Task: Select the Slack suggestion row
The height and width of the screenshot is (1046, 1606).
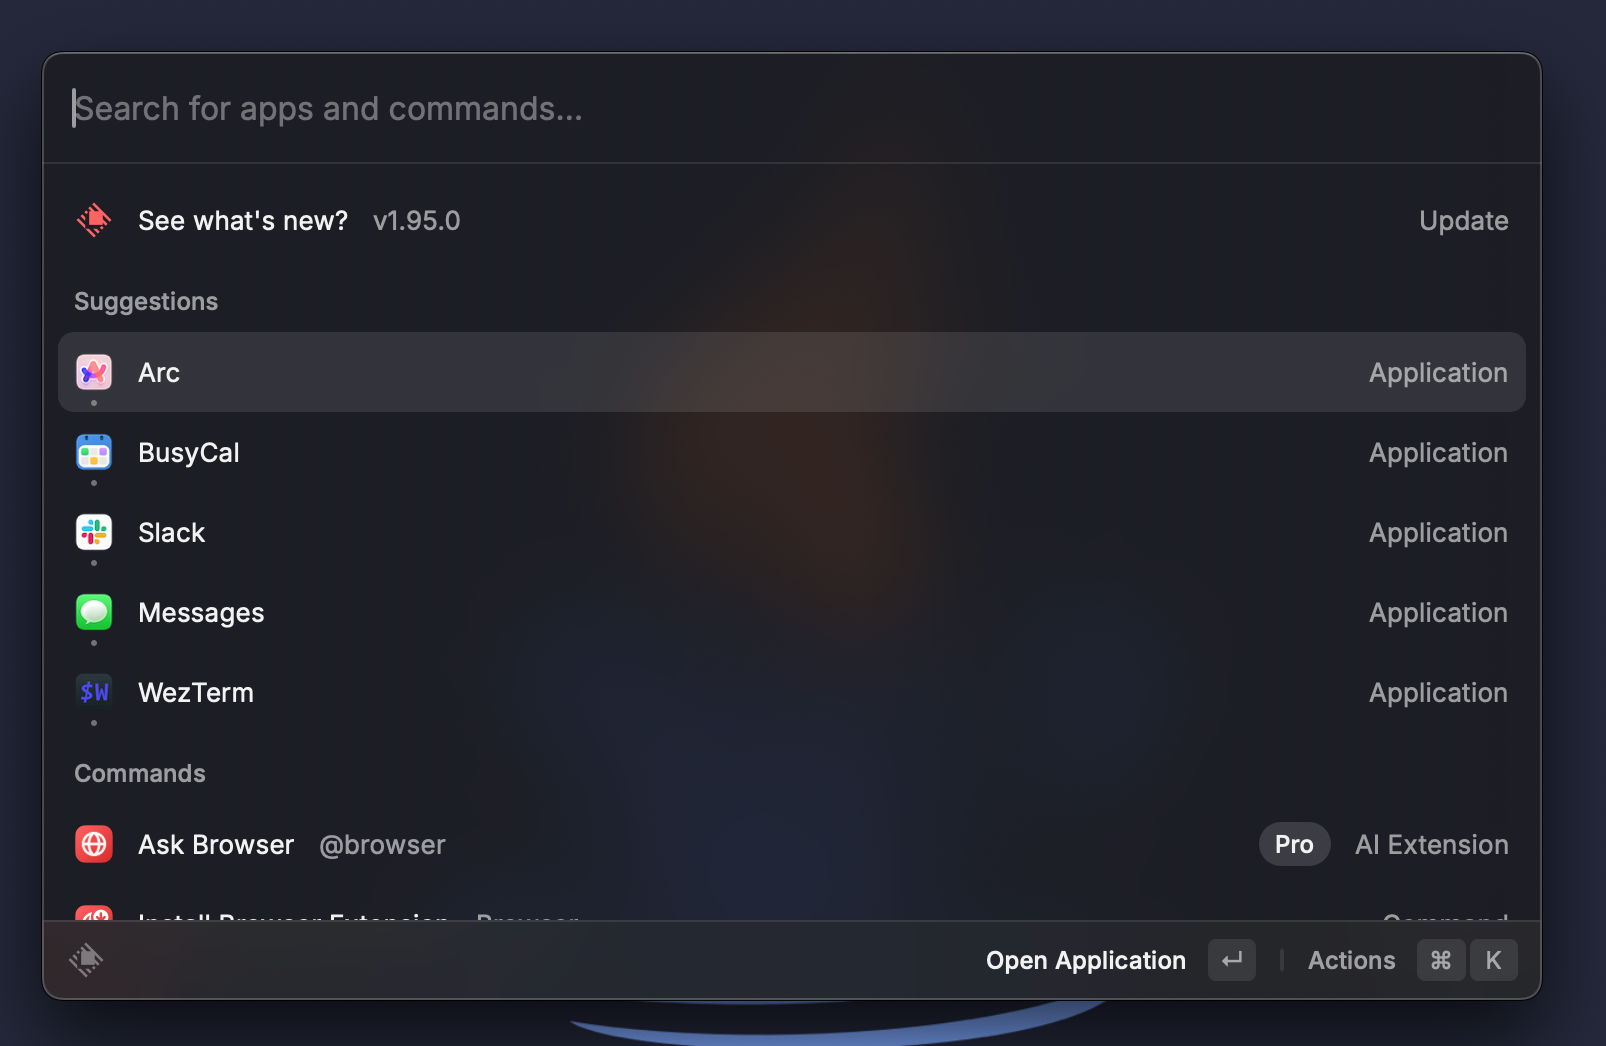Action: pos(792,532)
